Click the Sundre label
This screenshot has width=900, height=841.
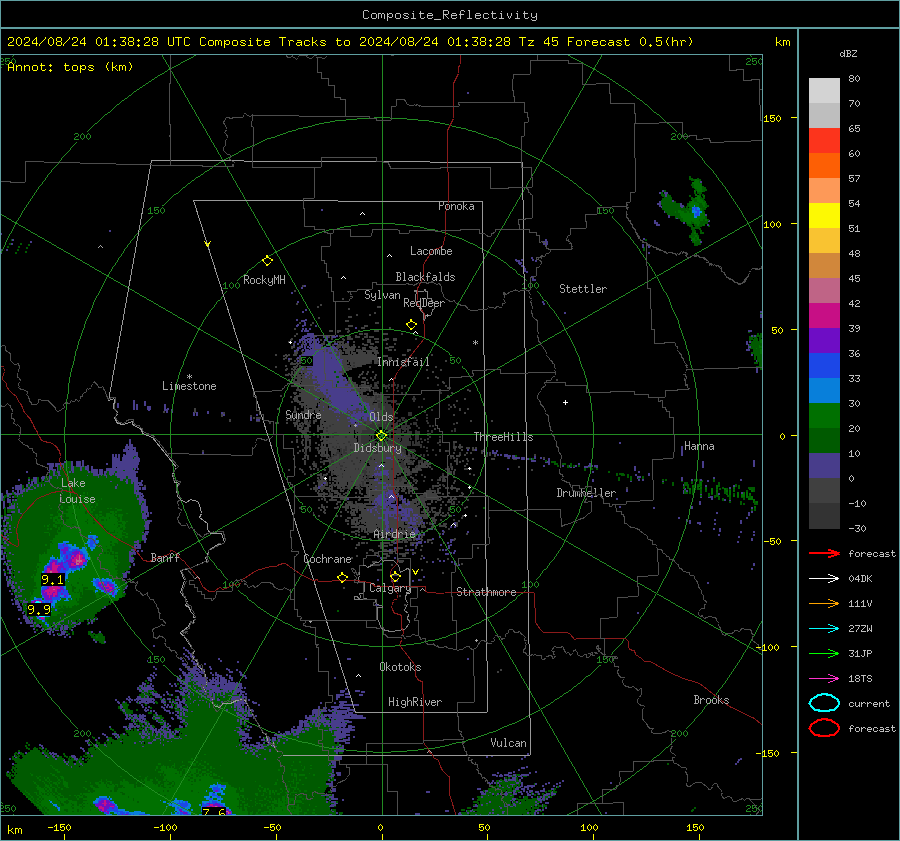click(303, 415)
